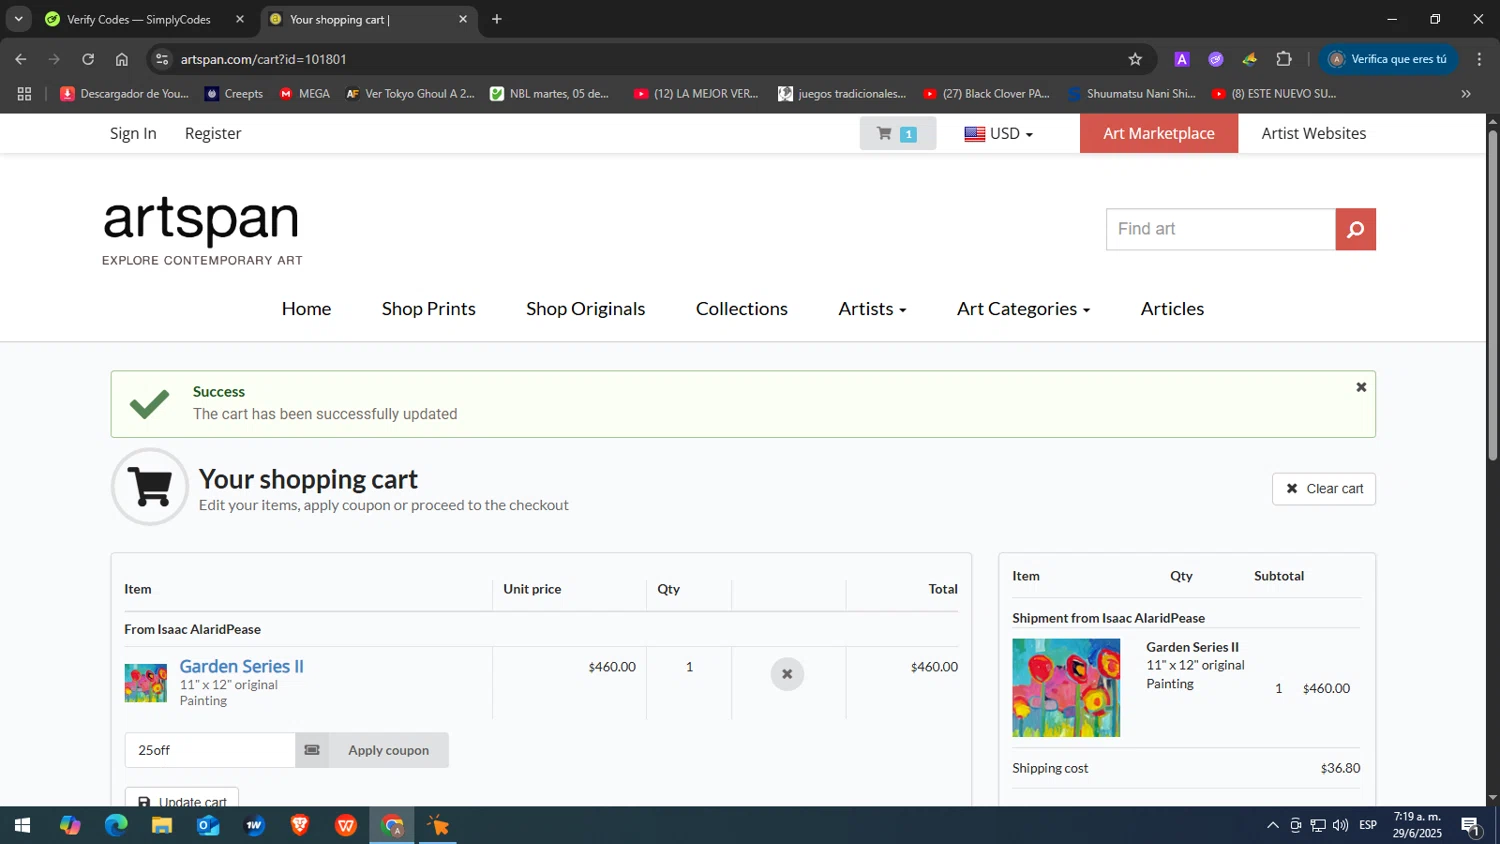Viewport: 1500px width, 844px height.
Task: Close the Your shopping cart tab
Action: pyautogui.click(x=463, y=19)
